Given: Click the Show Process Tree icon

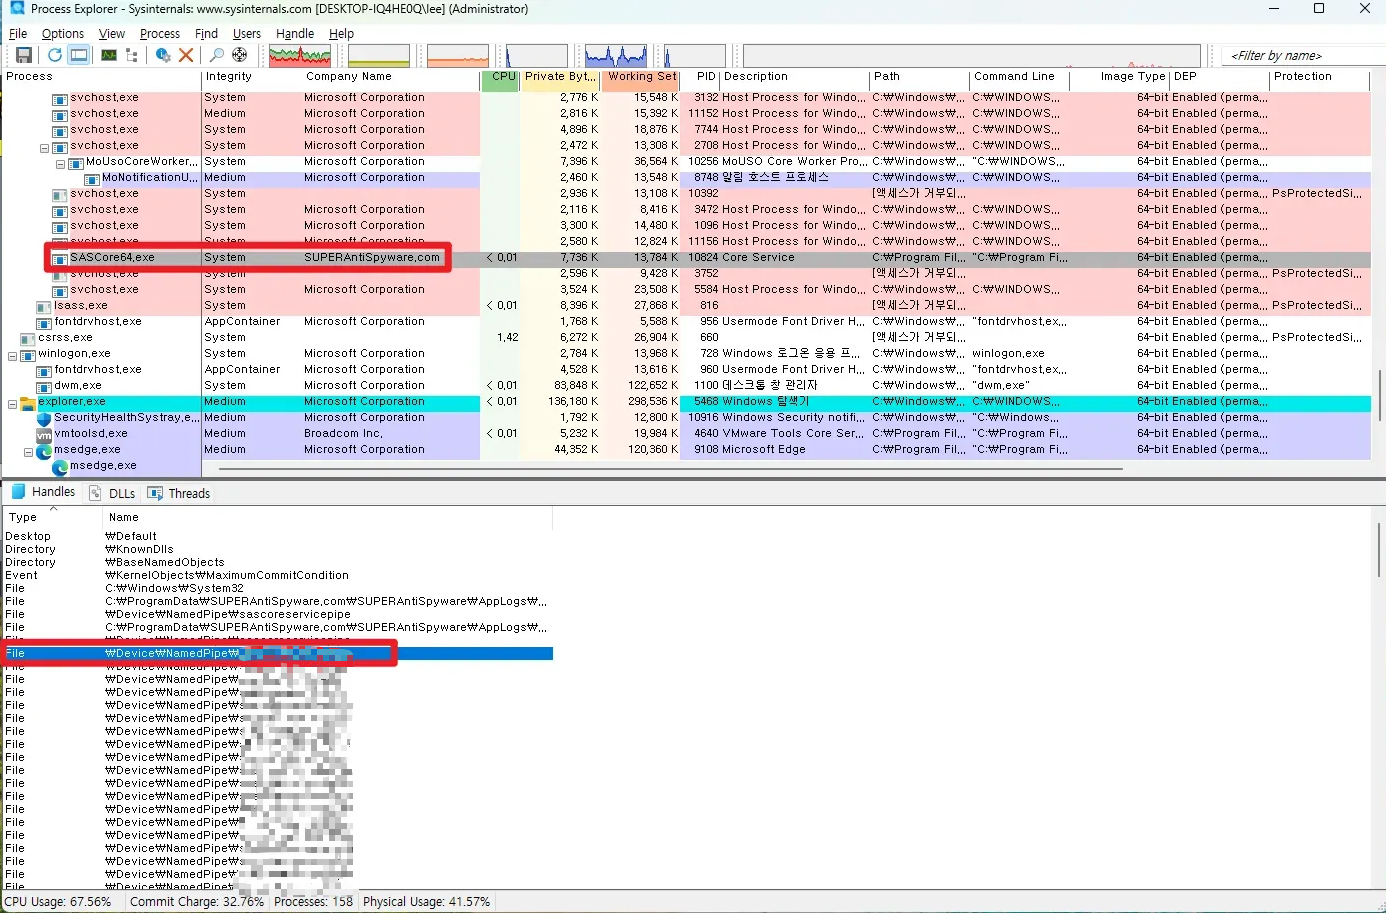Looking at the screenshot, I should 131,55.
